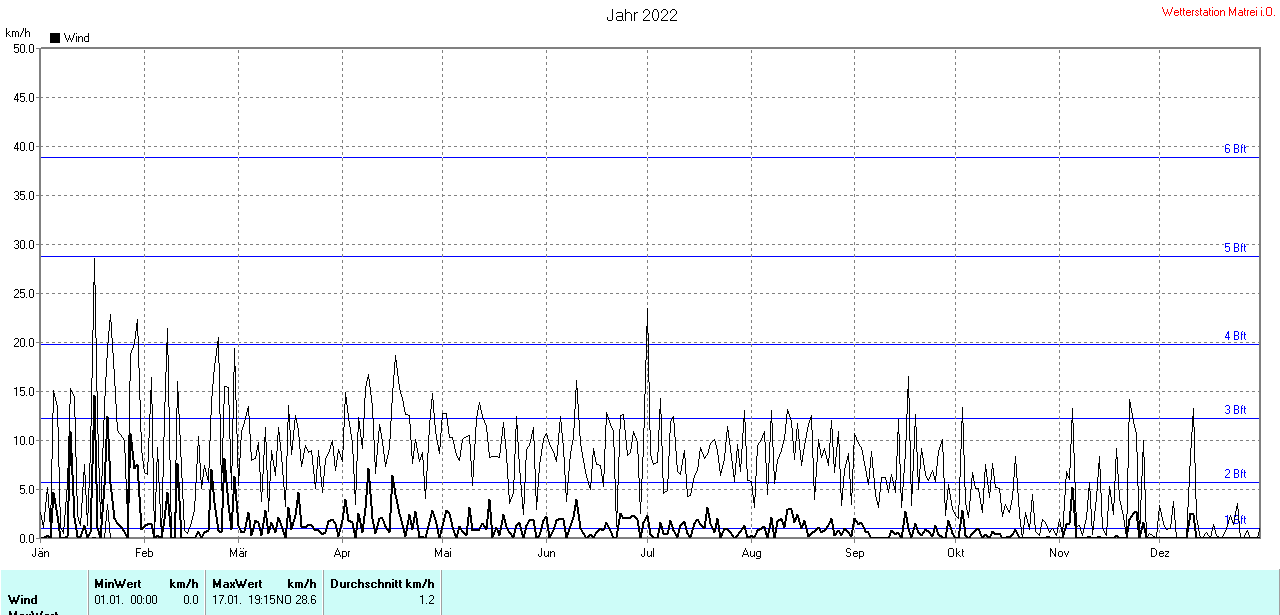
Task: Click the average value 1.2
Action: pos(426,600)
